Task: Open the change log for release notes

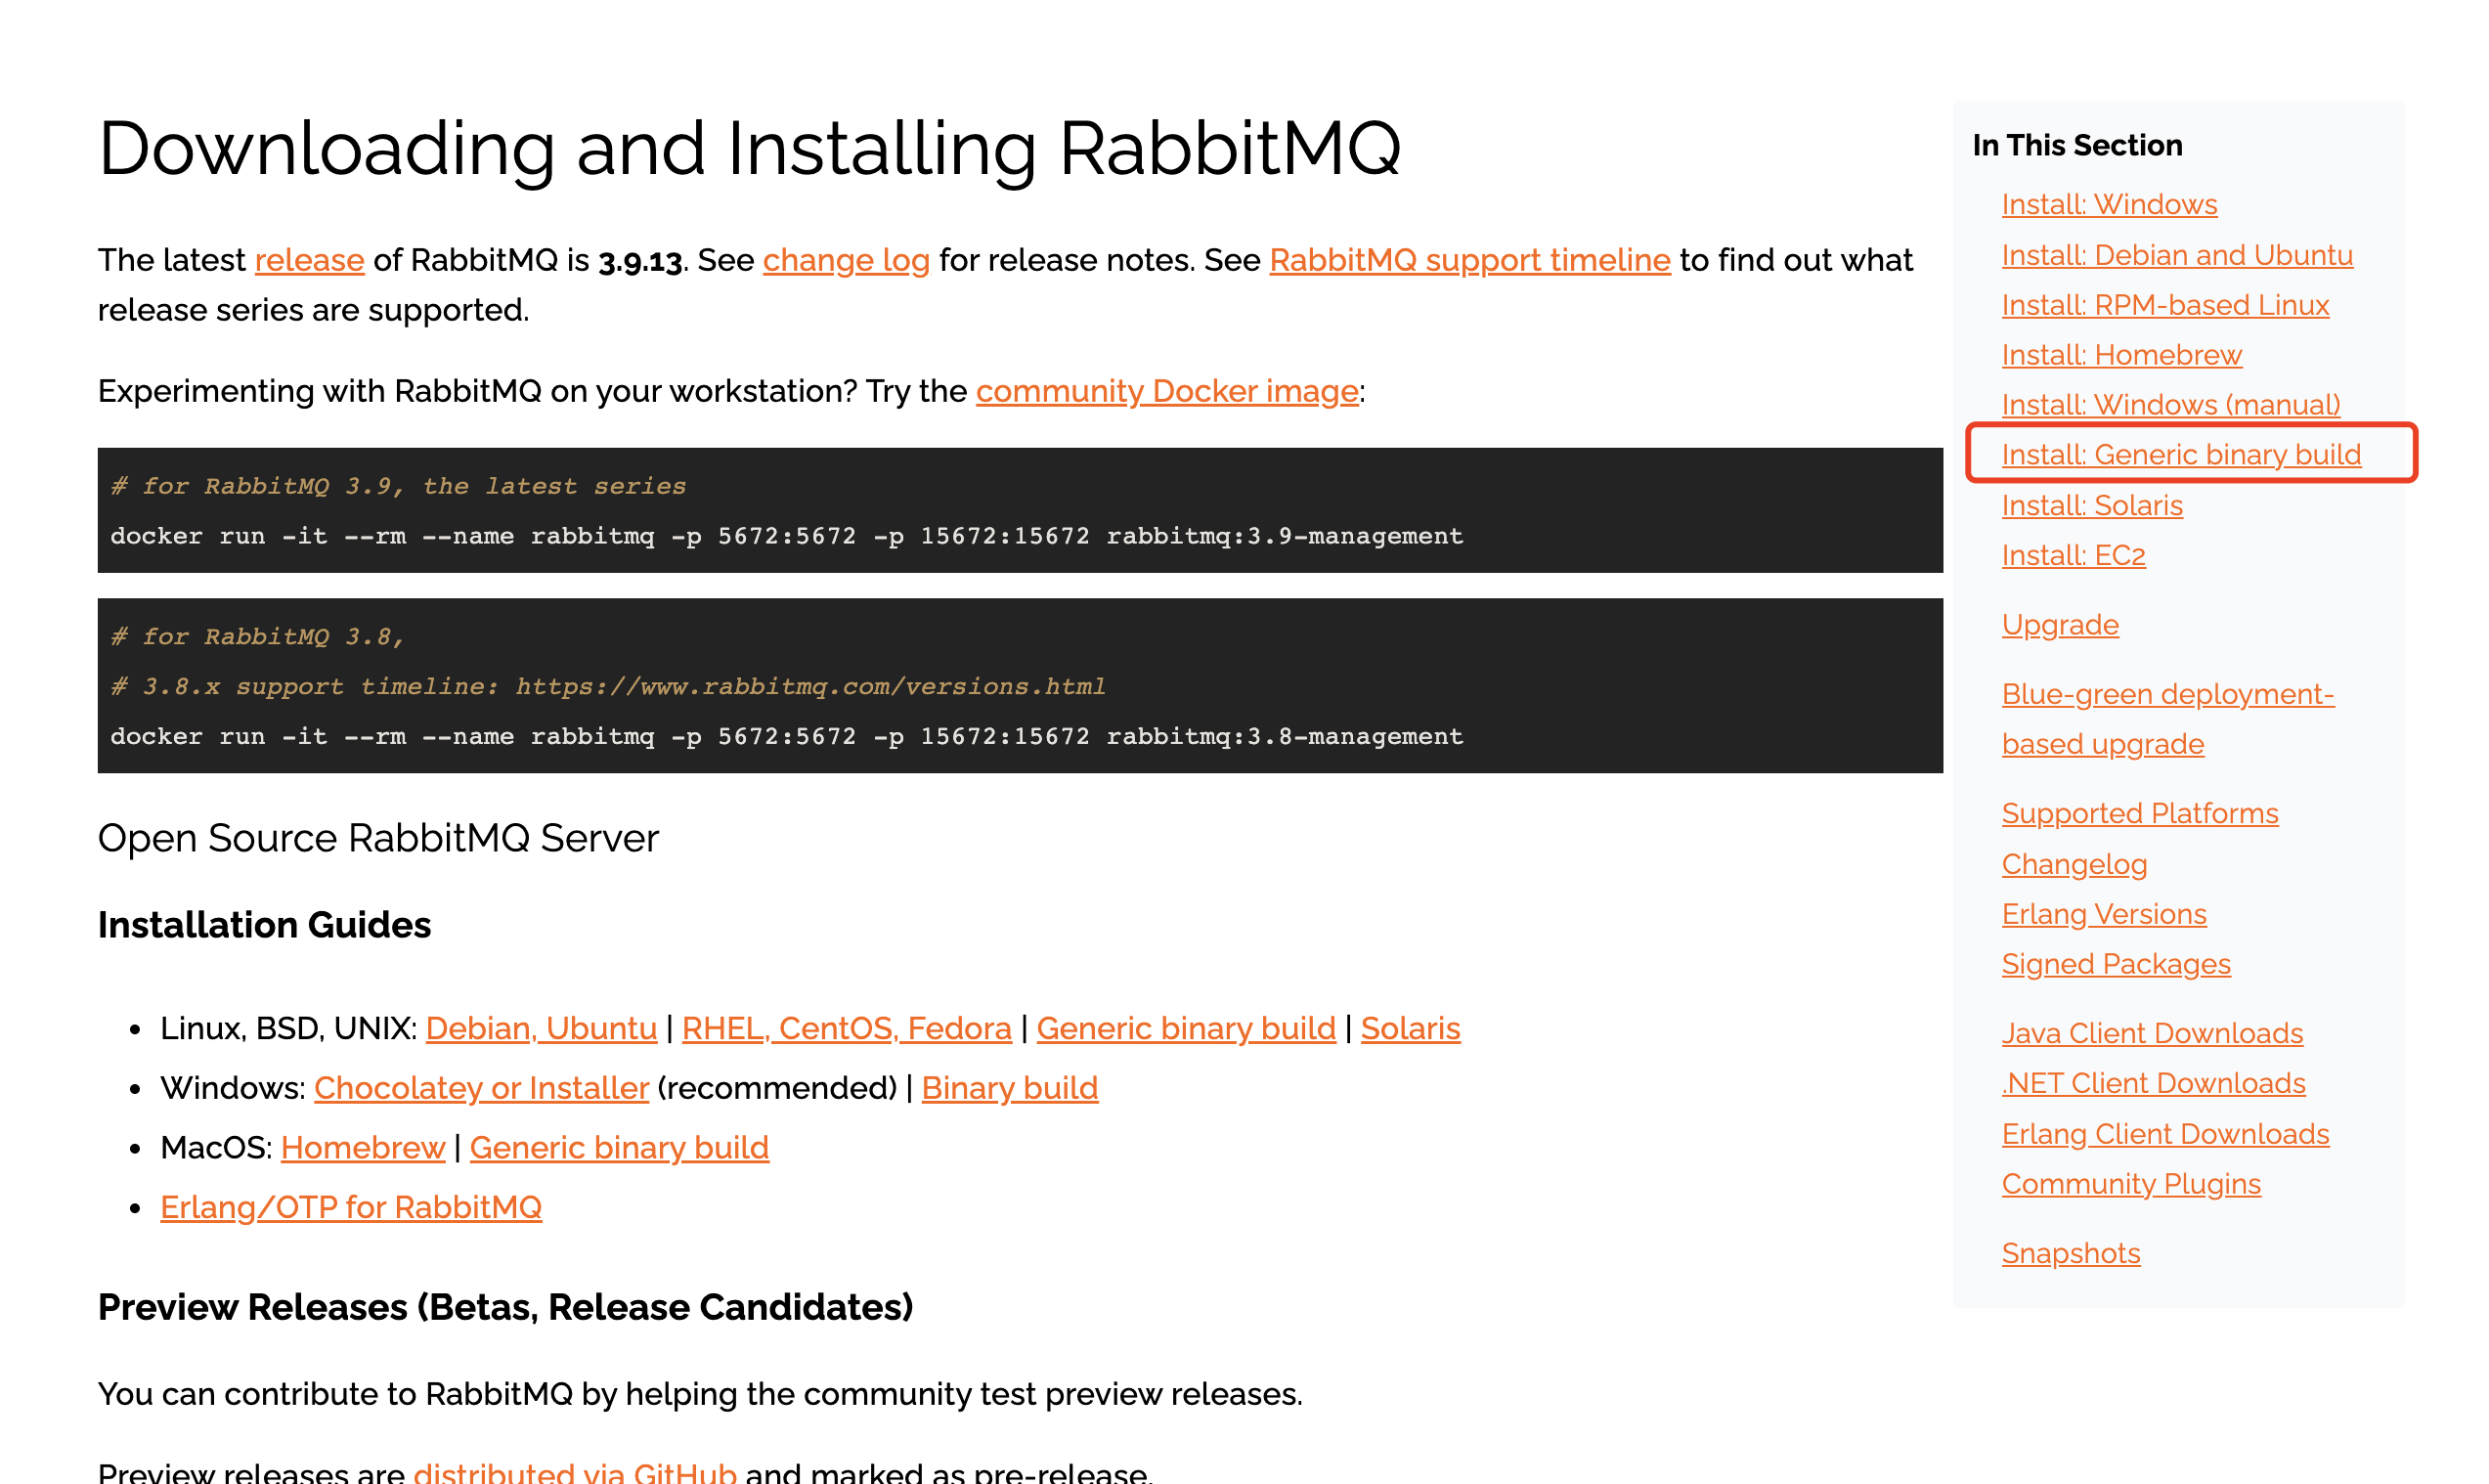Action: [846, 260]
